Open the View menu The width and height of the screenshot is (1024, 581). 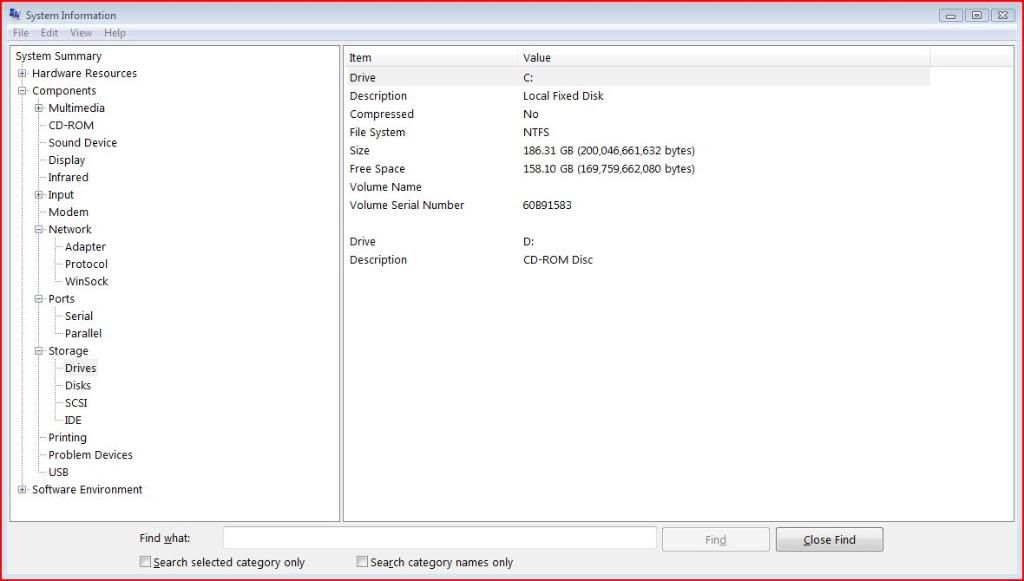click(x=81, y=33)
